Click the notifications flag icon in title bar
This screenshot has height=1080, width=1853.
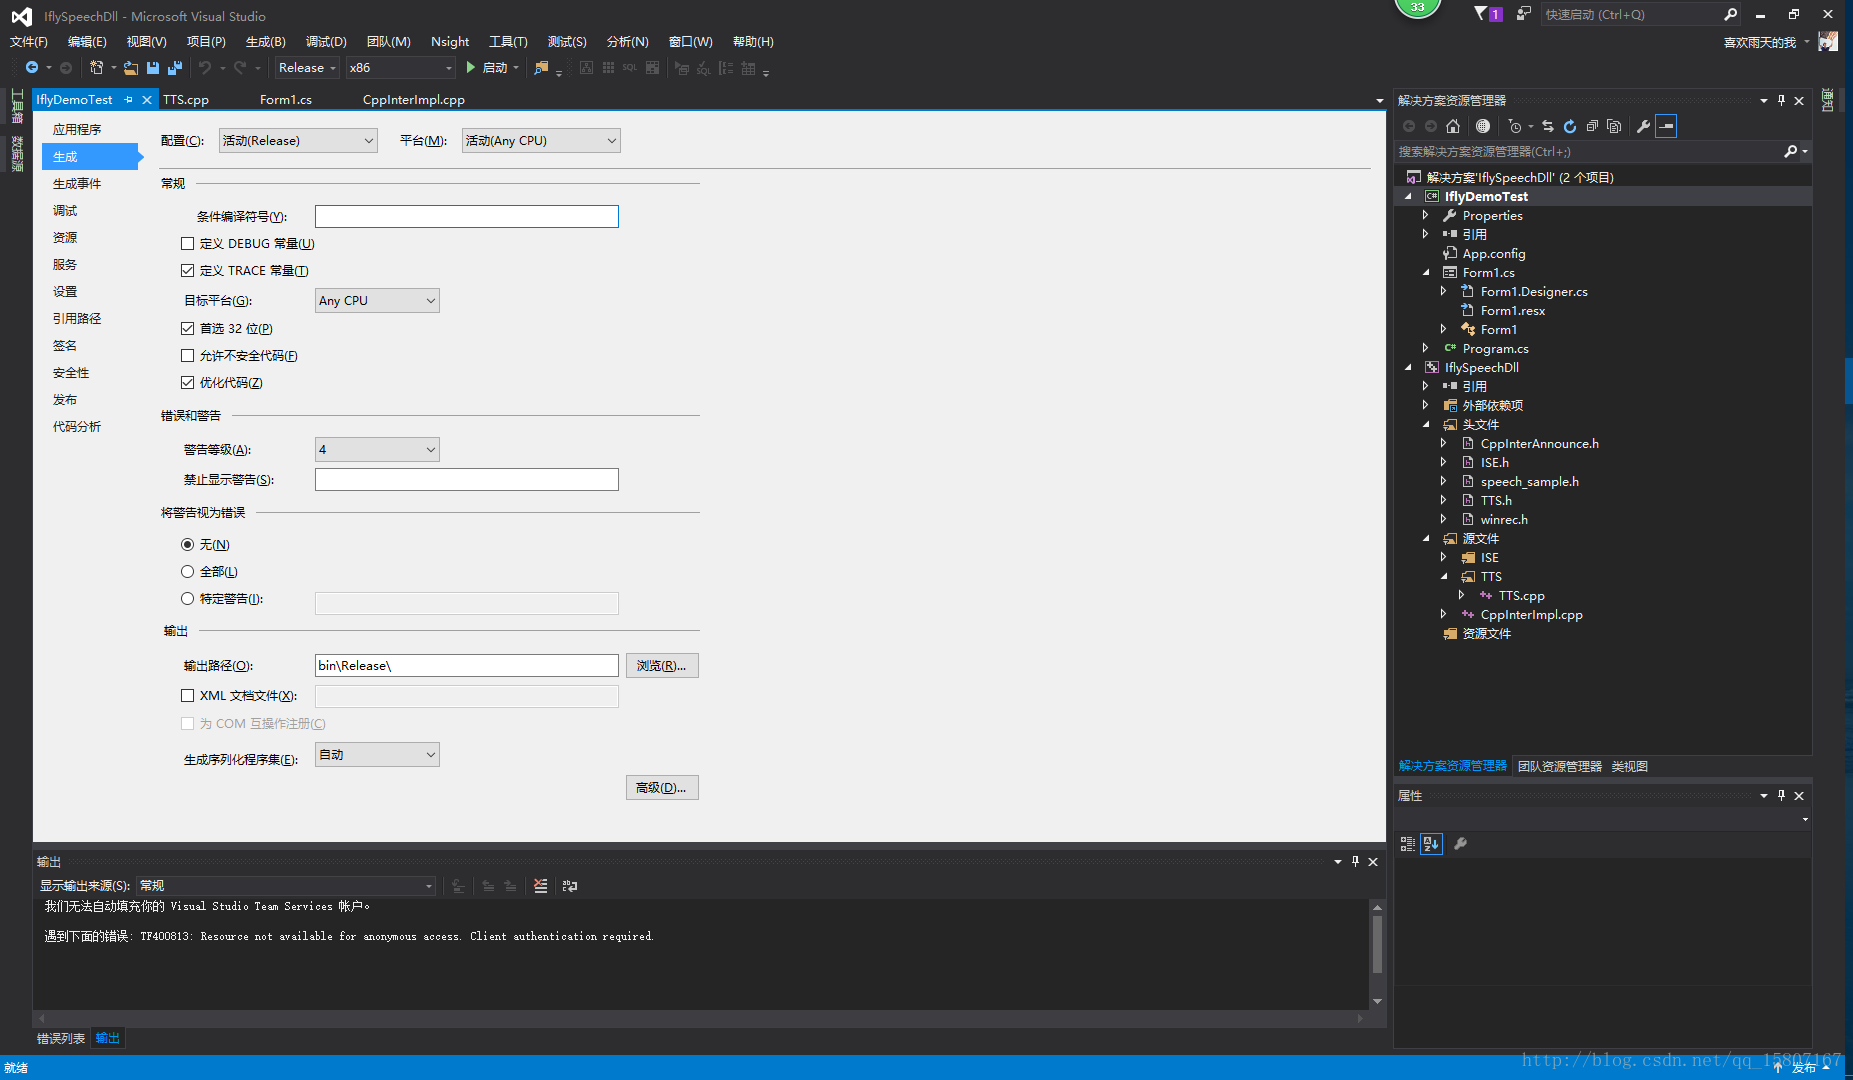click(x=1481, y=14)
